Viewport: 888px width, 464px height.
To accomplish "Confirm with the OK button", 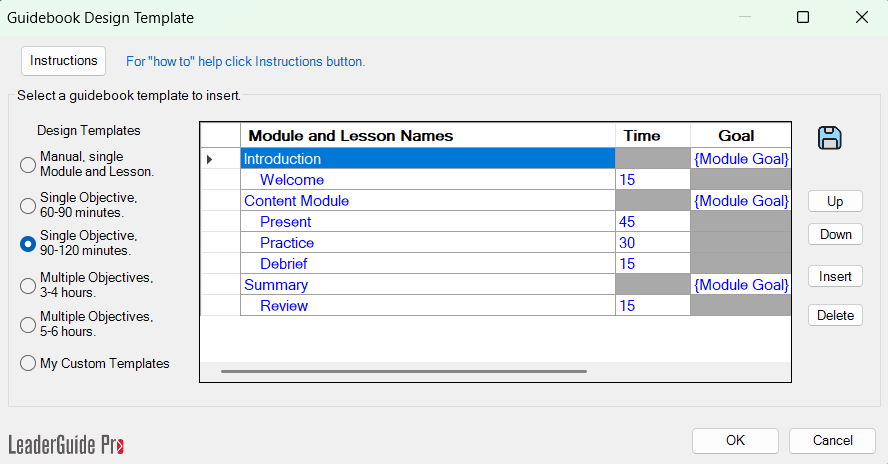I will pos(735,440).
